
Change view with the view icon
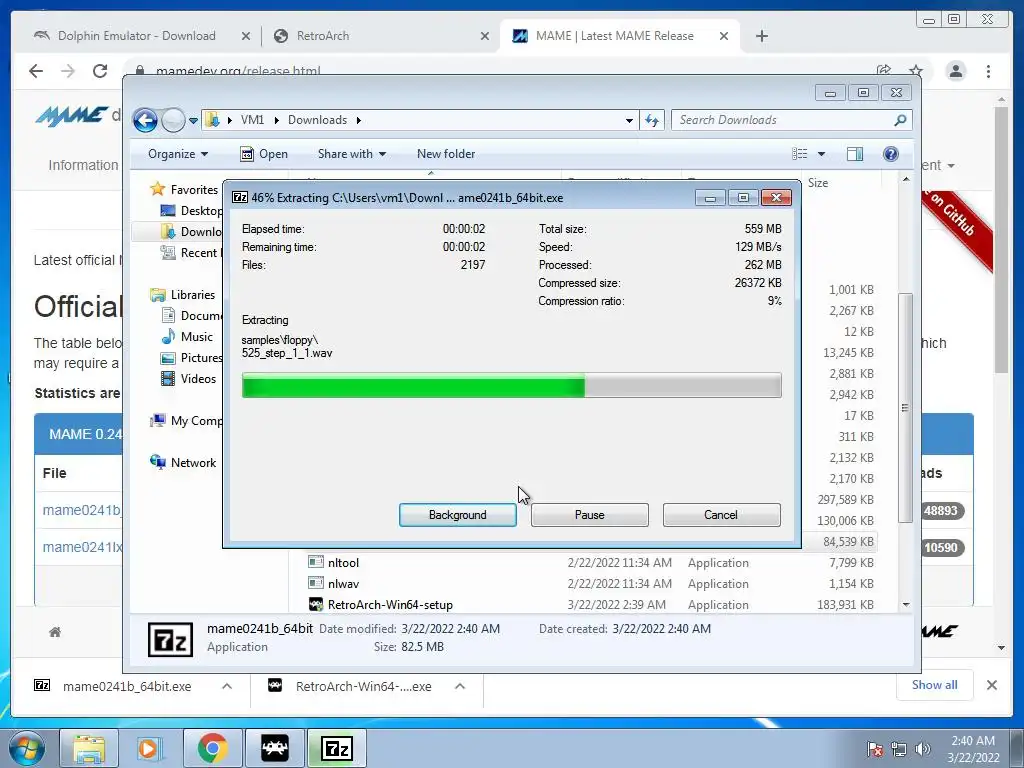coord(800,154)
